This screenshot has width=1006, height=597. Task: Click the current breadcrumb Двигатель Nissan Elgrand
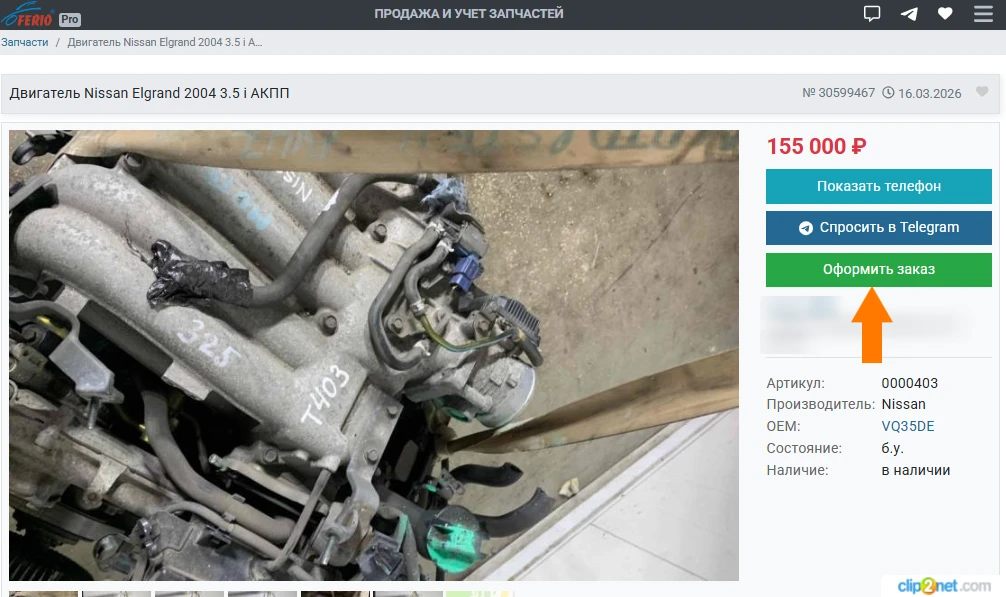[165, 42]
